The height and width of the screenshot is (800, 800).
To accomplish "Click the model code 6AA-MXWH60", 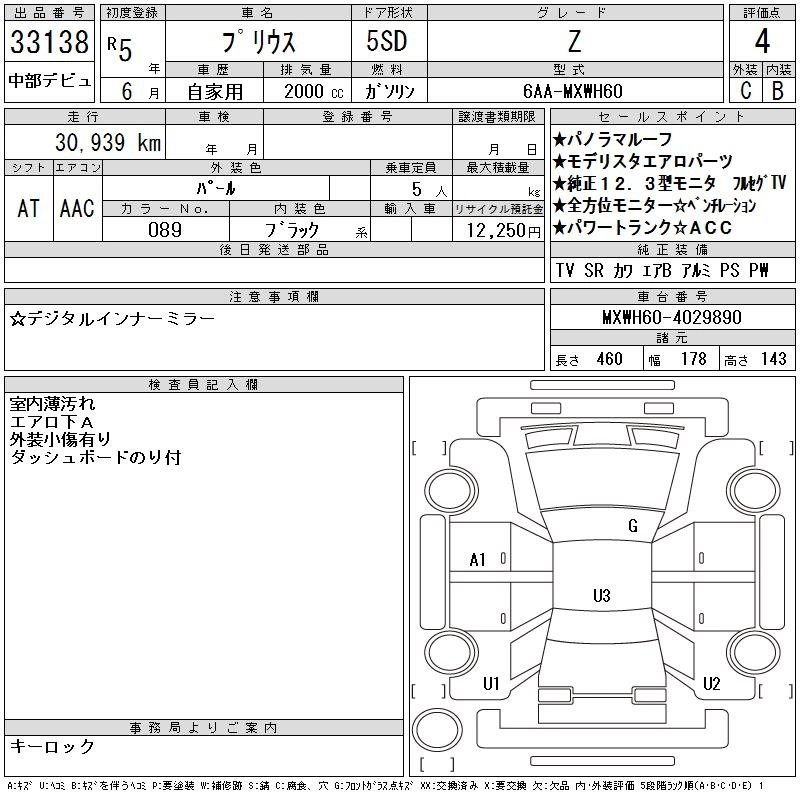I will click(572, 91).
